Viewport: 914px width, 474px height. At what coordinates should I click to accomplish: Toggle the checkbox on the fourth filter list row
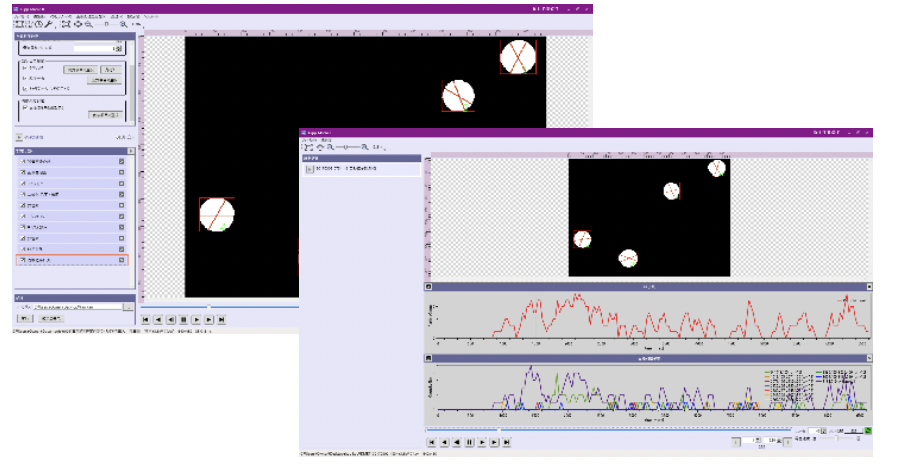tap(22, 194)
